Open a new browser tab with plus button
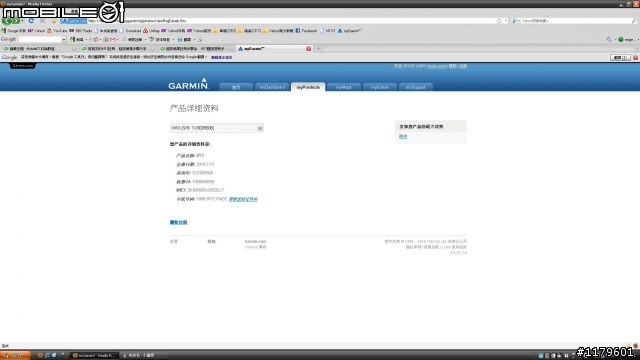 click(319, 49)
